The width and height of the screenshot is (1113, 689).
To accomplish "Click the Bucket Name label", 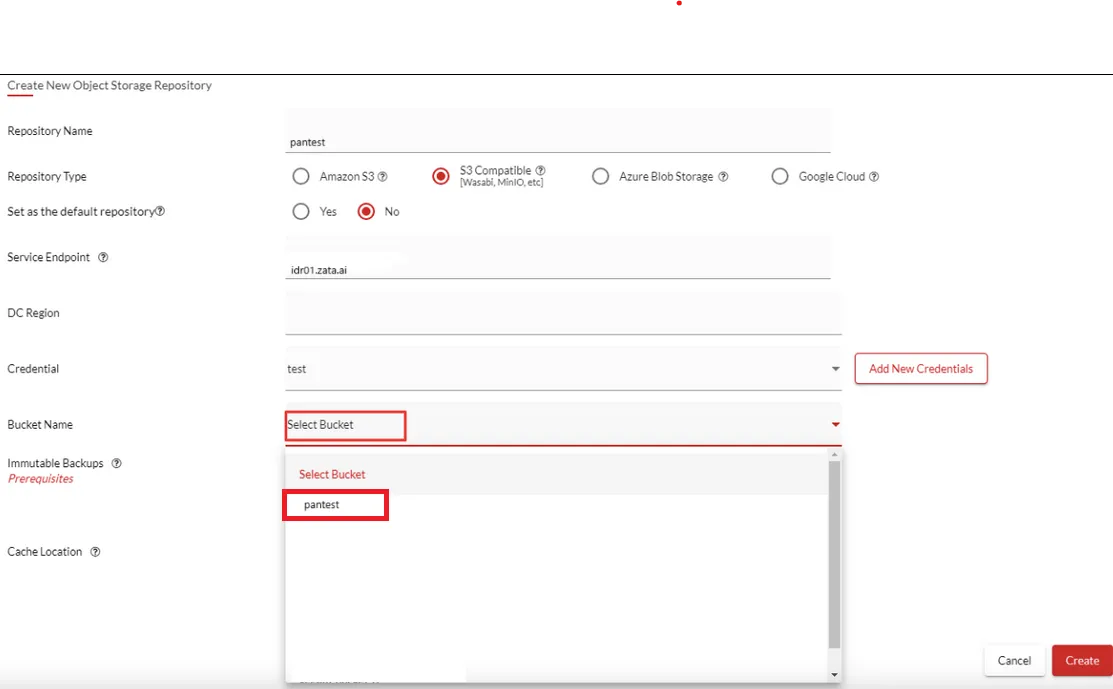I will tap(40, 424).
